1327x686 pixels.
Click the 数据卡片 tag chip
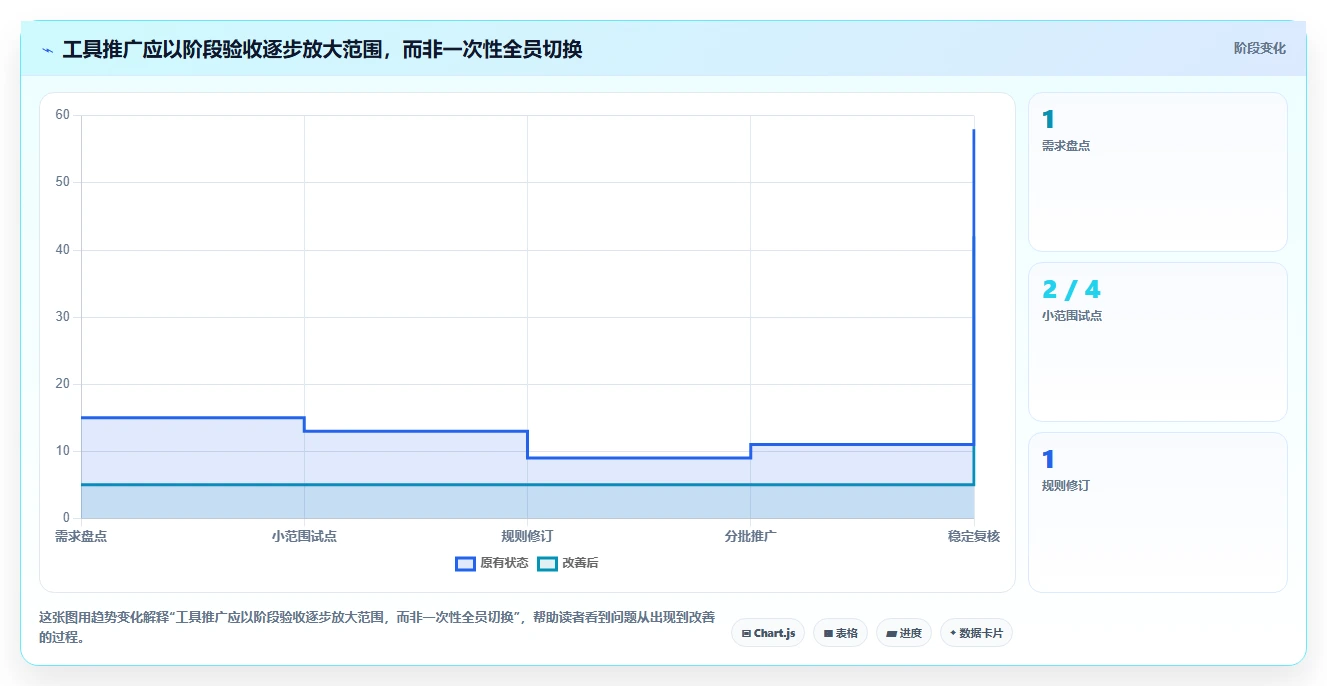point(976,633)
